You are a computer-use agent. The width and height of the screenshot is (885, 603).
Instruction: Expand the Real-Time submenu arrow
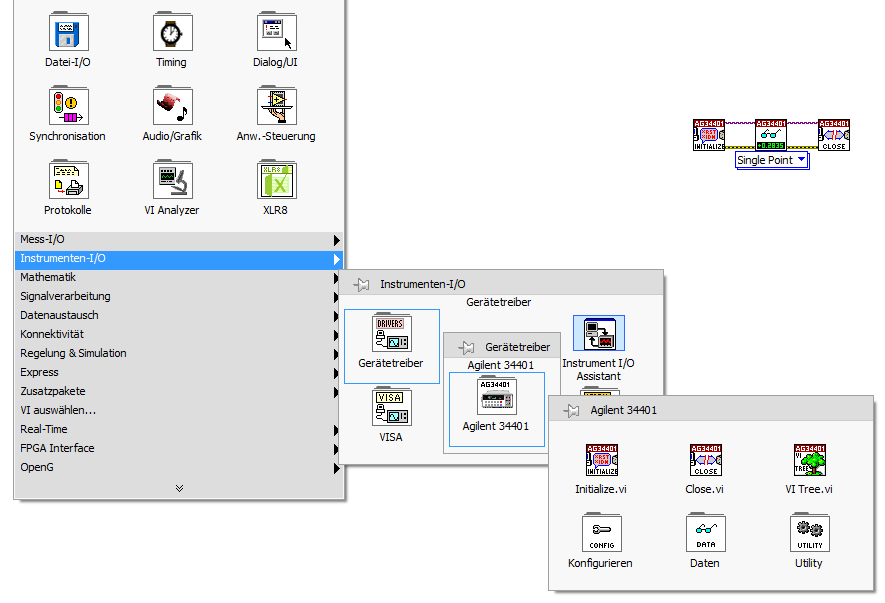[336, 430]
